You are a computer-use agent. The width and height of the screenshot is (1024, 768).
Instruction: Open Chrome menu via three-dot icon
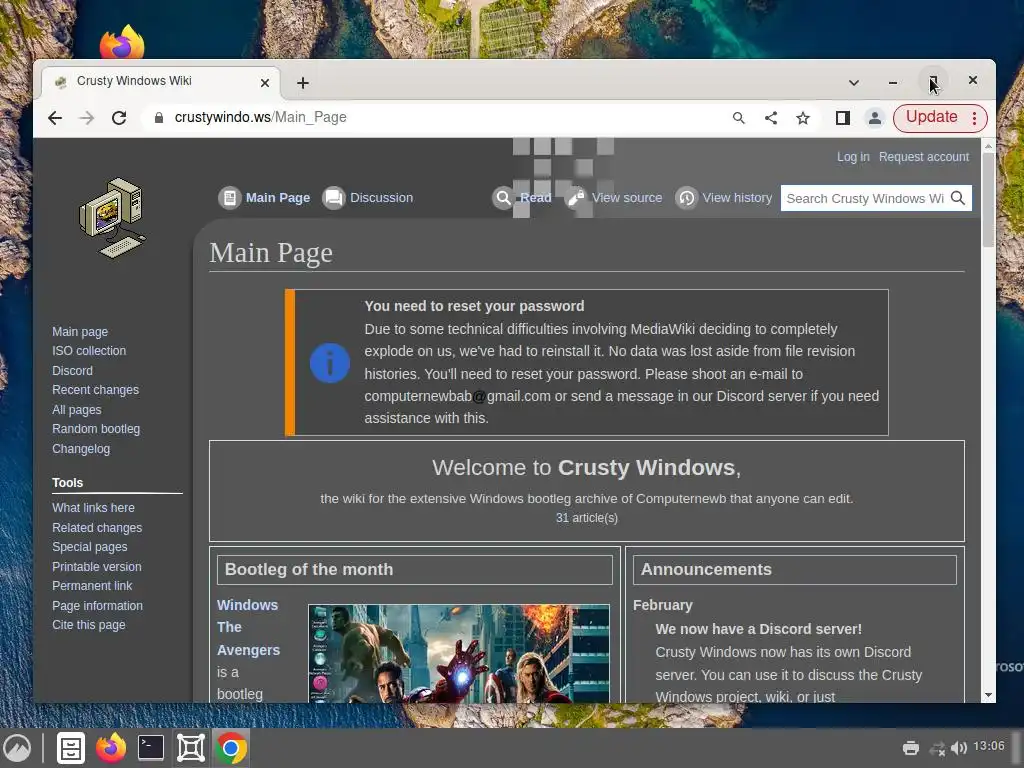pyautogui.click(x=974, y=118)
